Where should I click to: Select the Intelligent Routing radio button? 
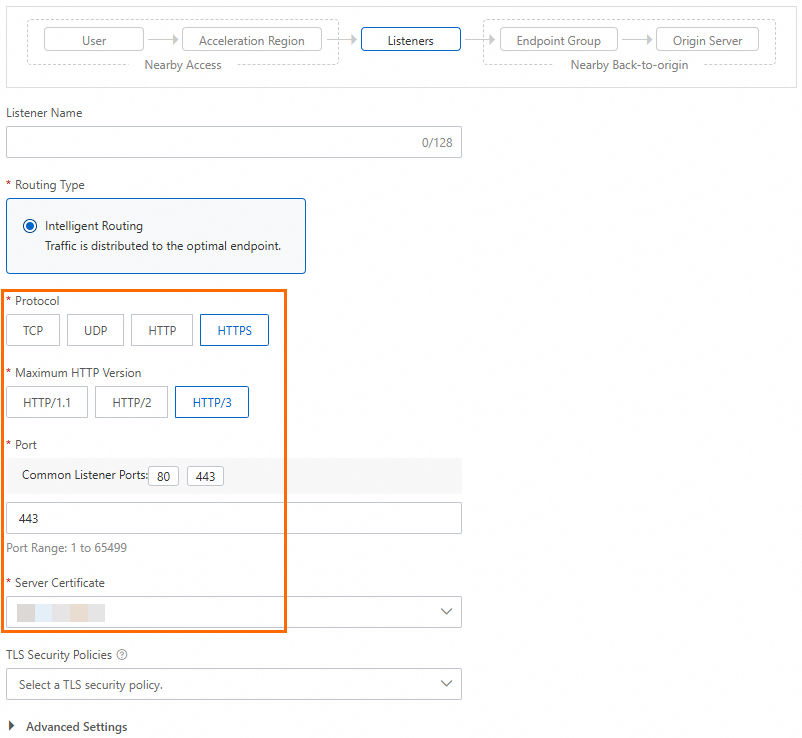click(x=30, y=226)
